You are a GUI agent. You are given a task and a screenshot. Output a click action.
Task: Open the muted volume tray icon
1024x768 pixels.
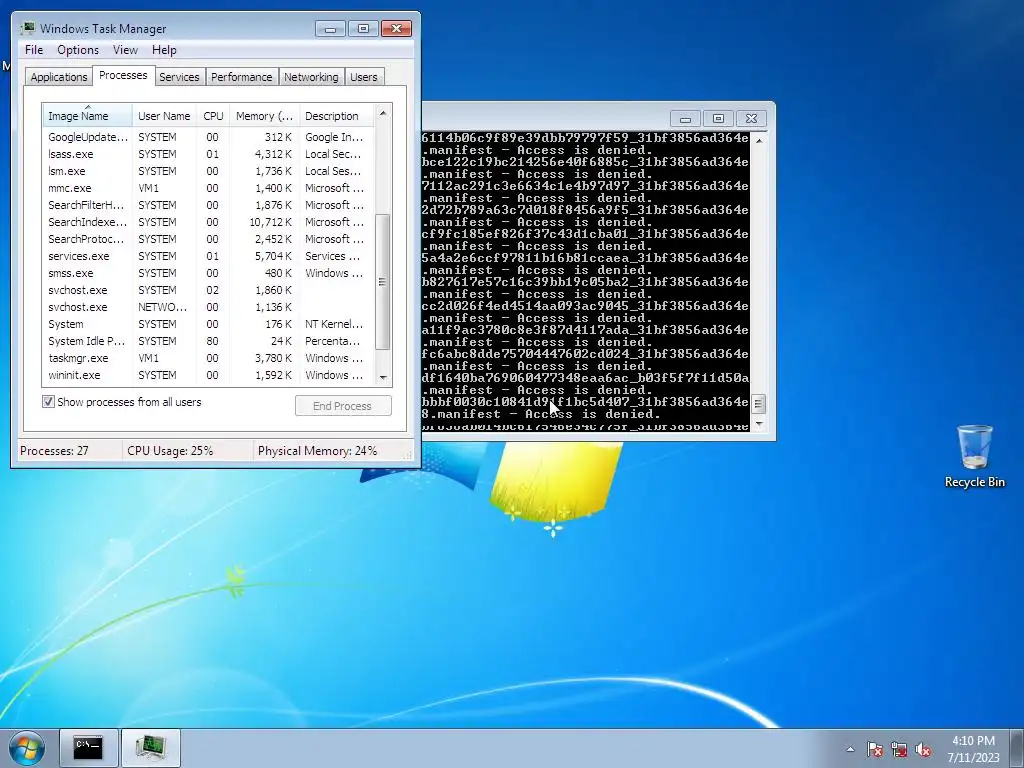tap(923, 749)
